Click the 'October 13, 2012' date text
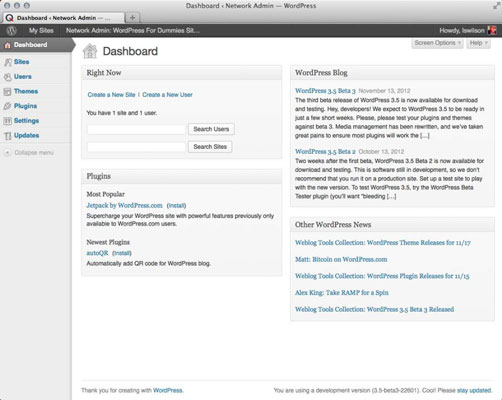502x400 pixels. click(381, 151)
